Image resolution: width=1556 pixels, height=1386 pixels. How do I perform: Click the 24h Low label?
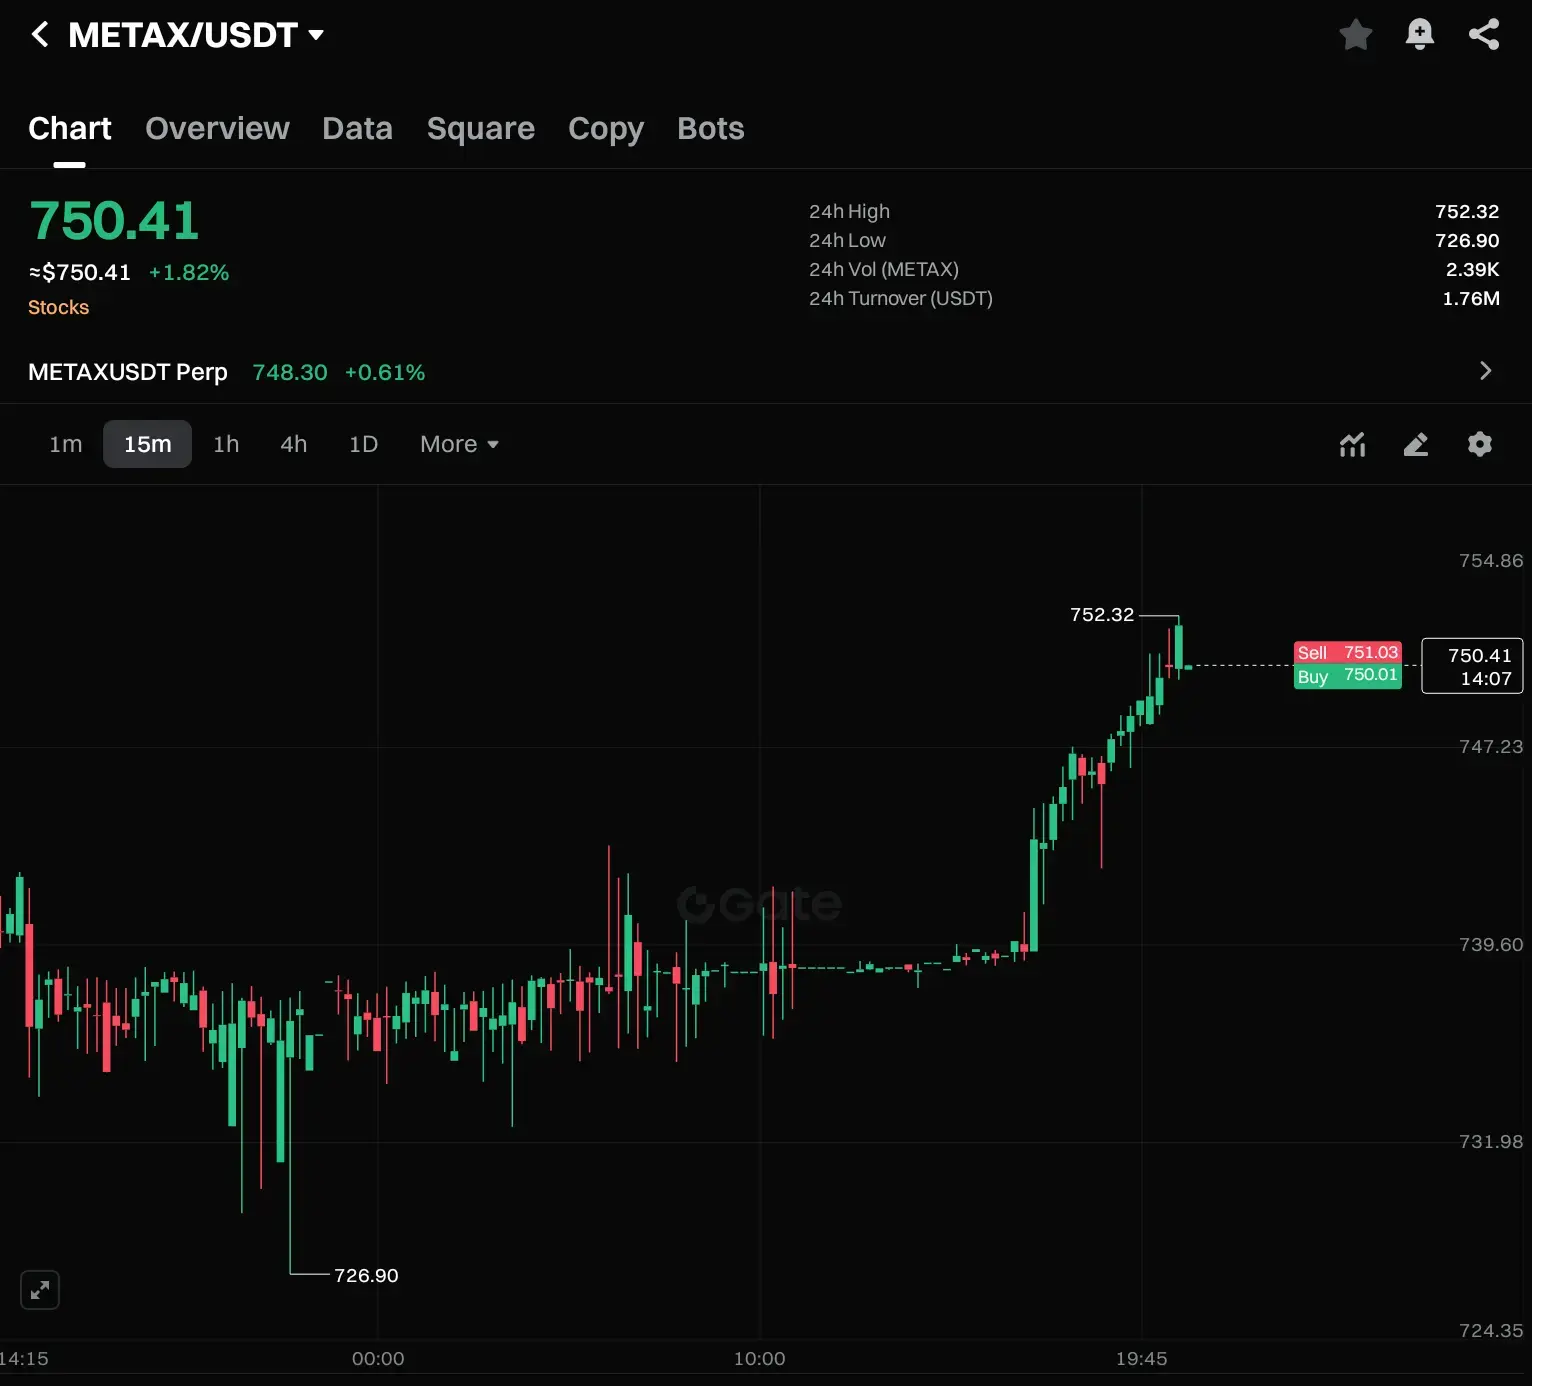coord(847,241)
